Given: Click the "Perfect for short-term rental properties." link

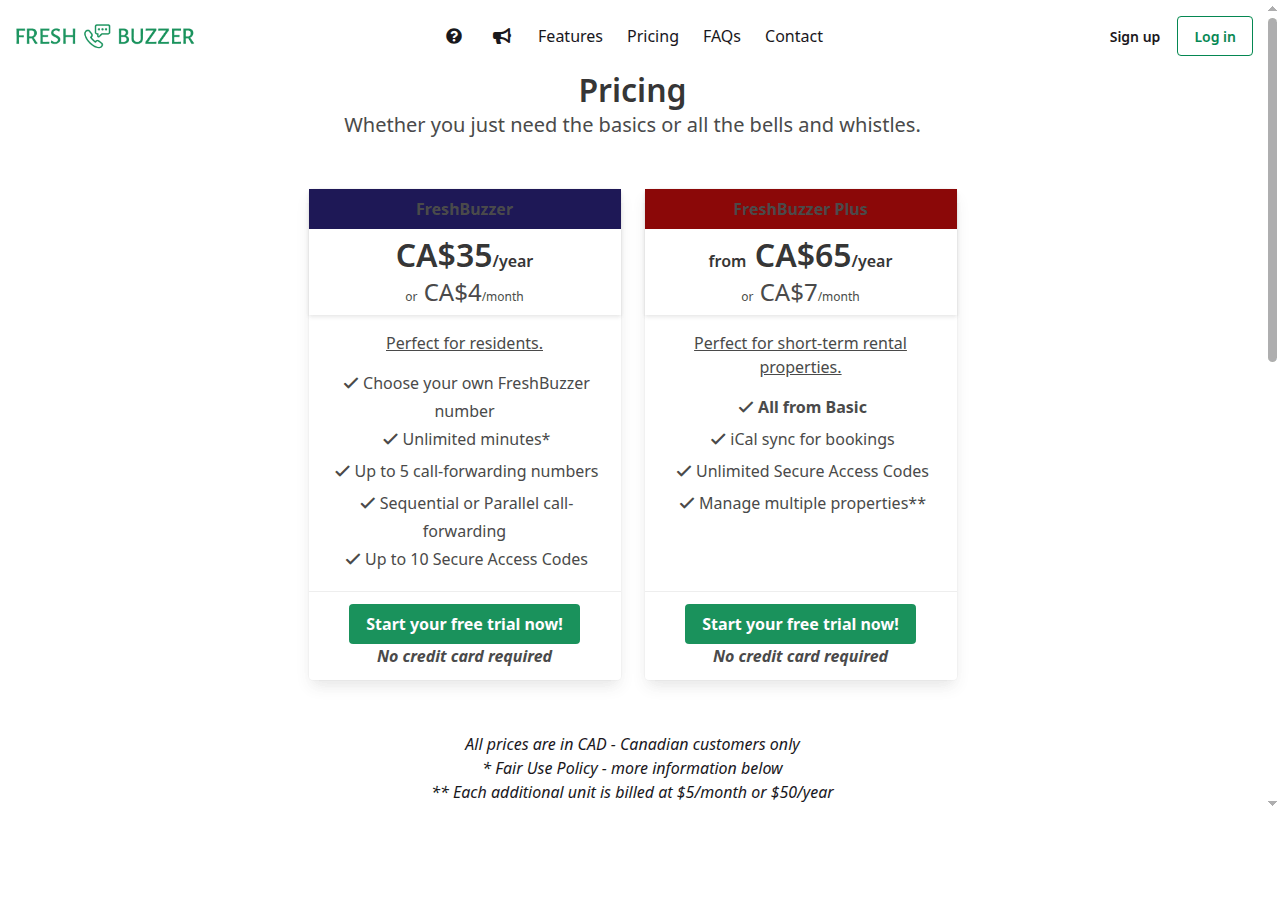Looking at the screenshot, I should pyautogui.click(x=800, y=355).
